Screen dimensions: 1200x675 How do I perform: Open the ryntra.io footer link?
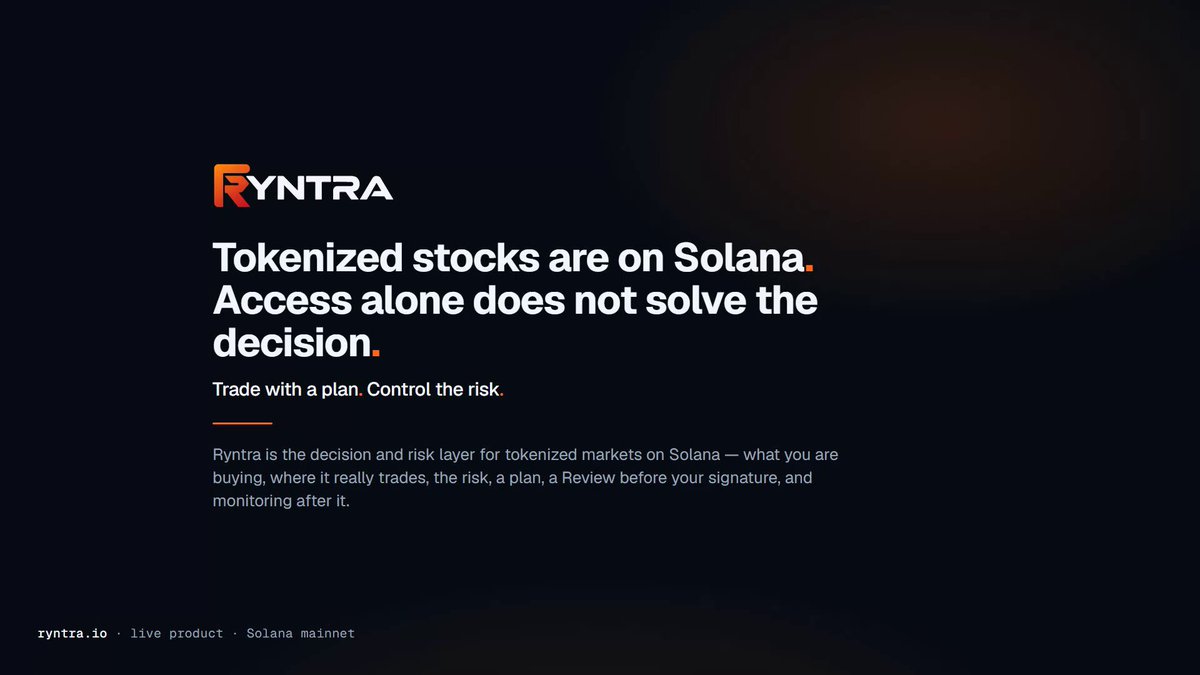click(71, 633)
